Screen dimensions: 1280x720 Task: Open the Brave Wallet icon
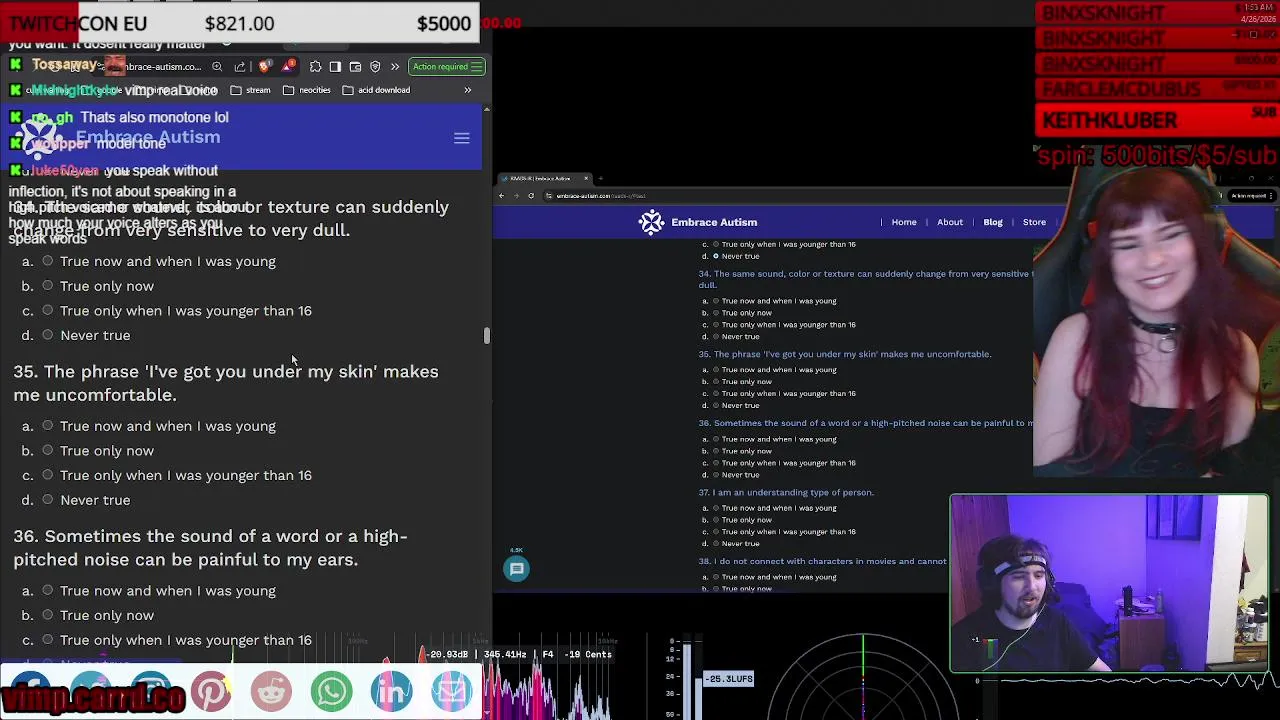tap(355, 67)
